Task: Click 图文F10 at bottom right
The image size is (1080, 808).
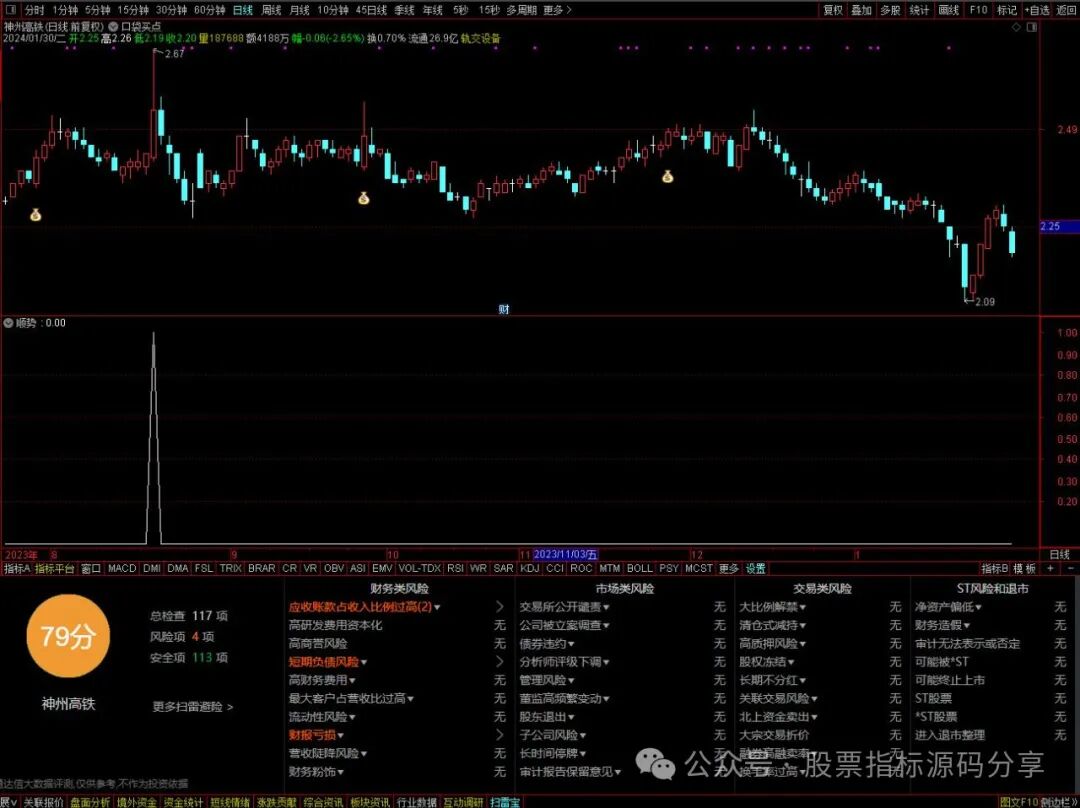Action: (1019, 802)
